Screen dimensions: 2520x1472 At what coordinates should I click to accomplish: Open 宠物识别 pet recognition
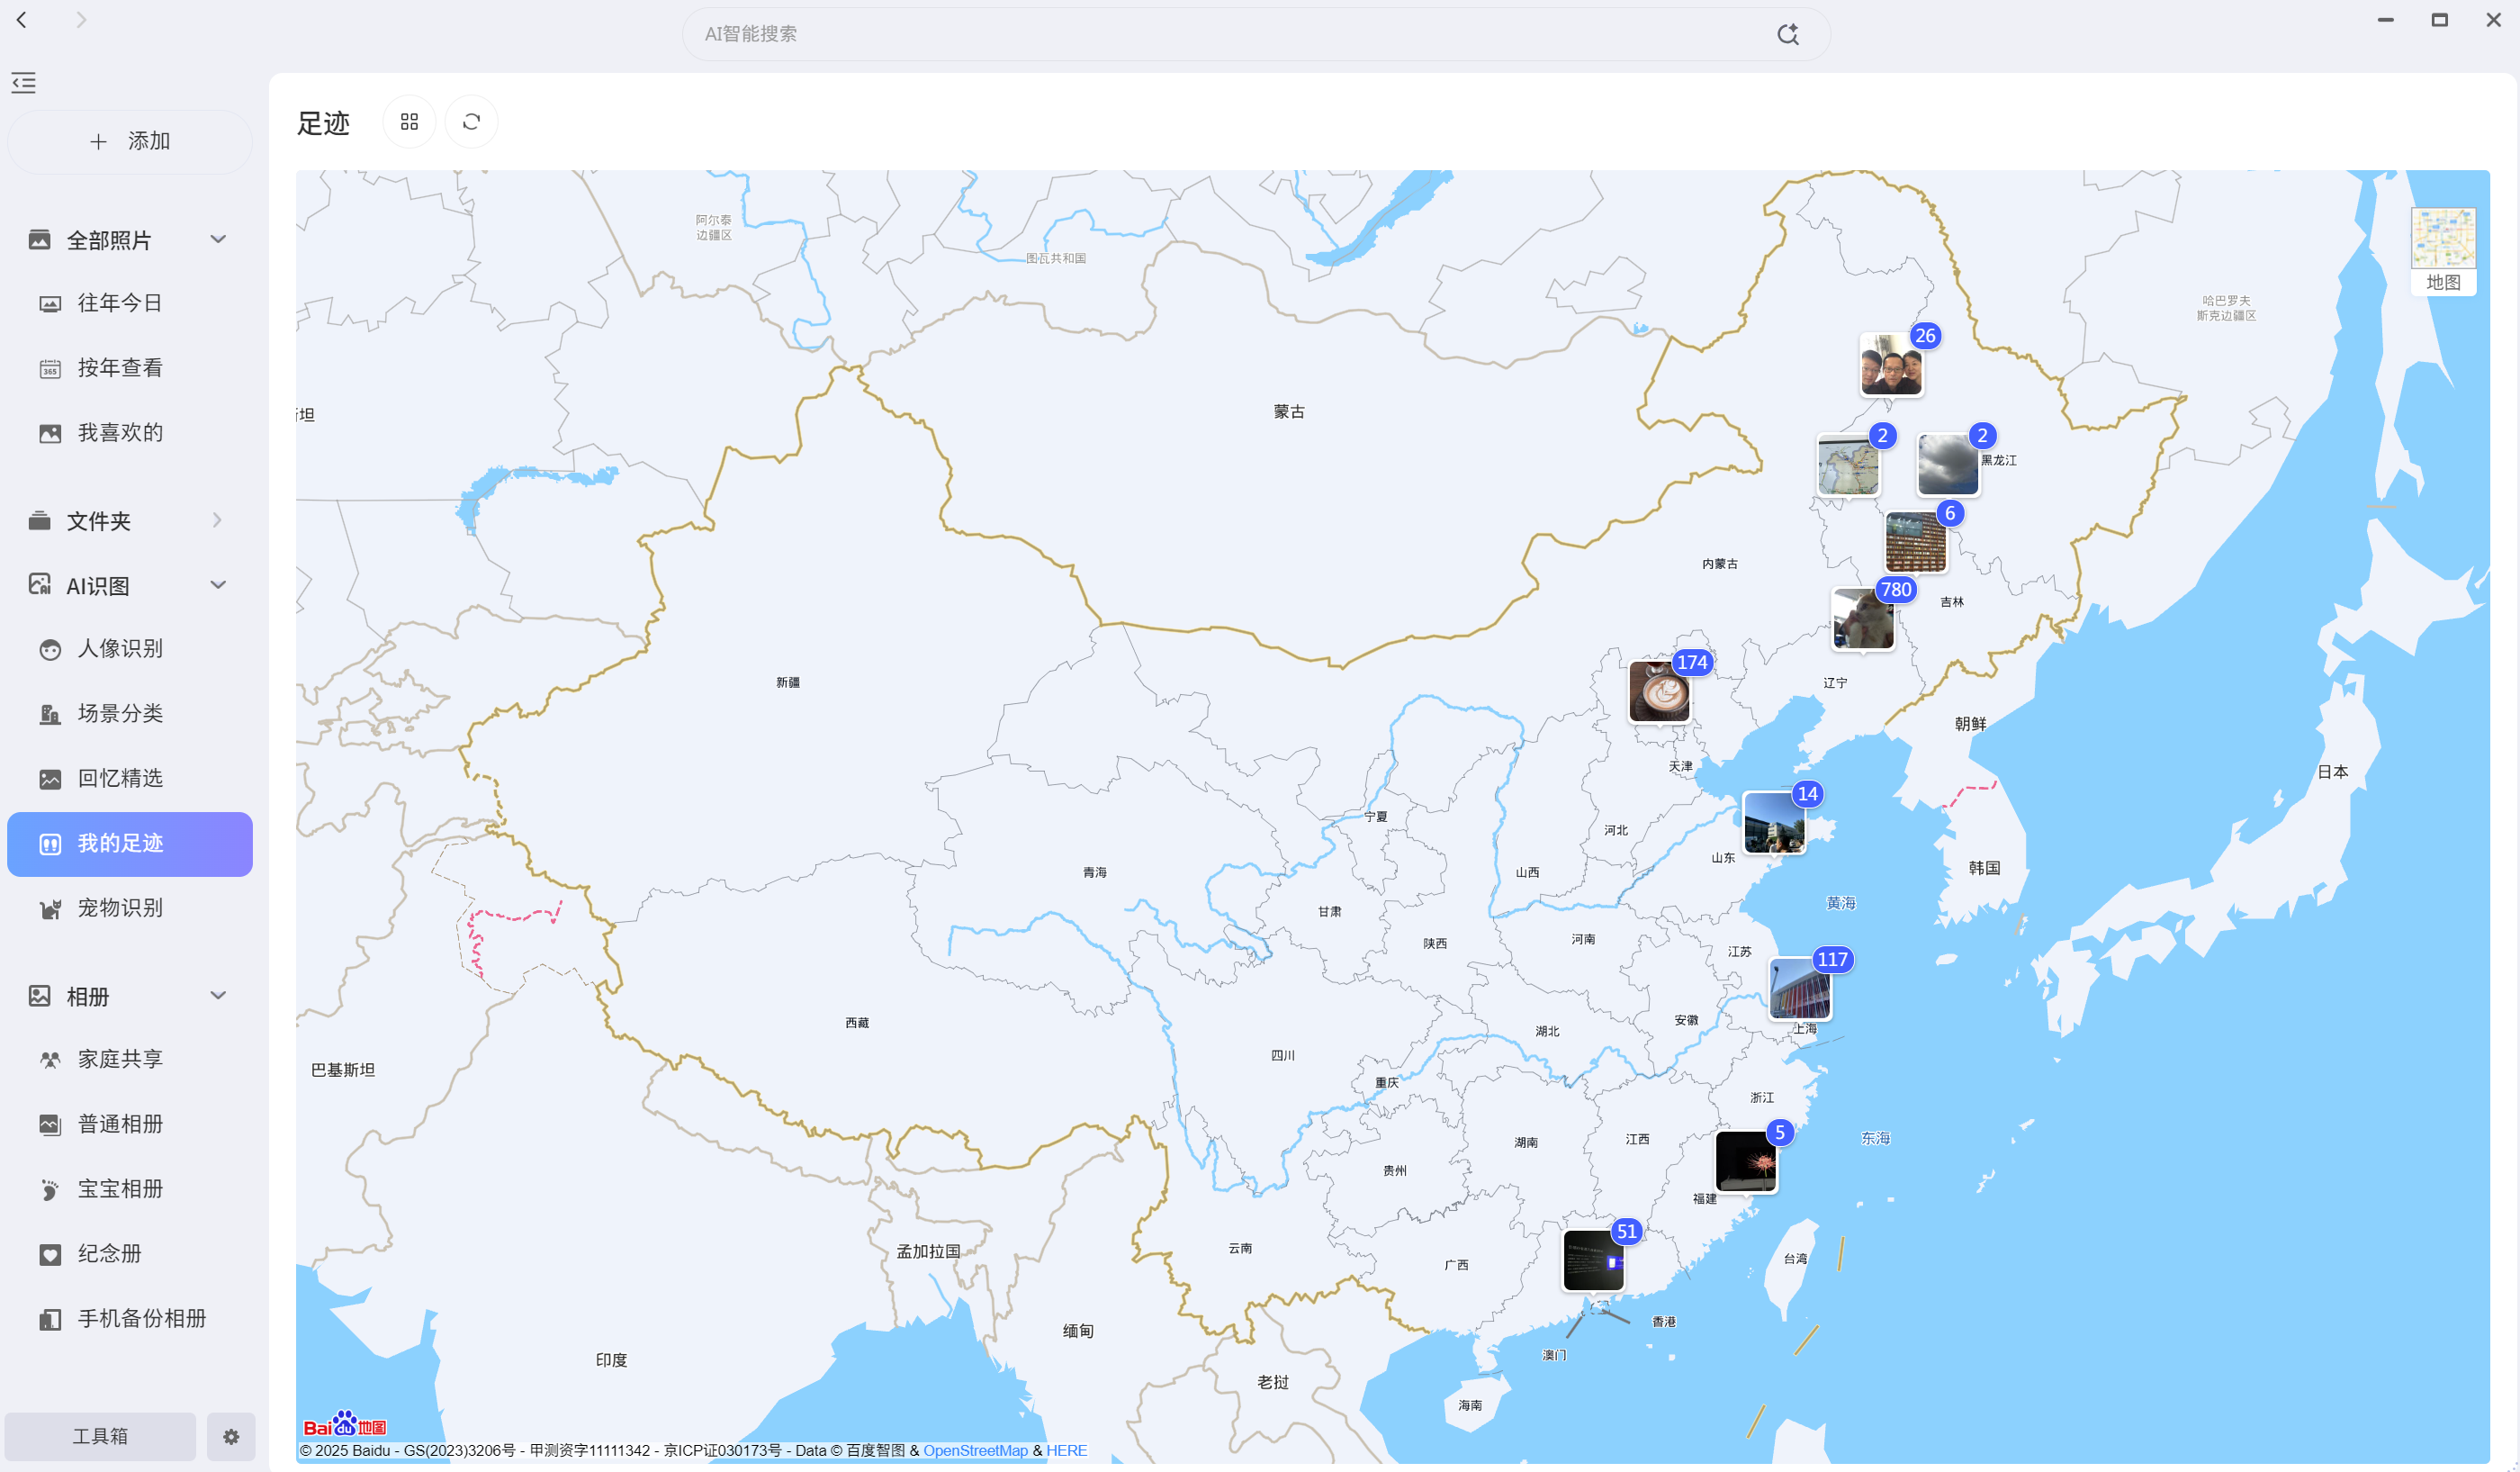[x=120, y=908]
